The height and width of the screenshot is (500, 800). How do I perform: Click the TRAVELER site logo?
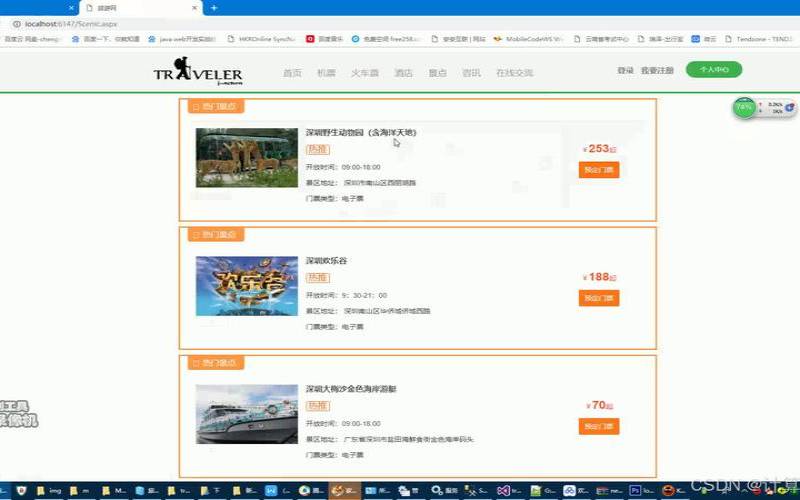tap(198, 71)
